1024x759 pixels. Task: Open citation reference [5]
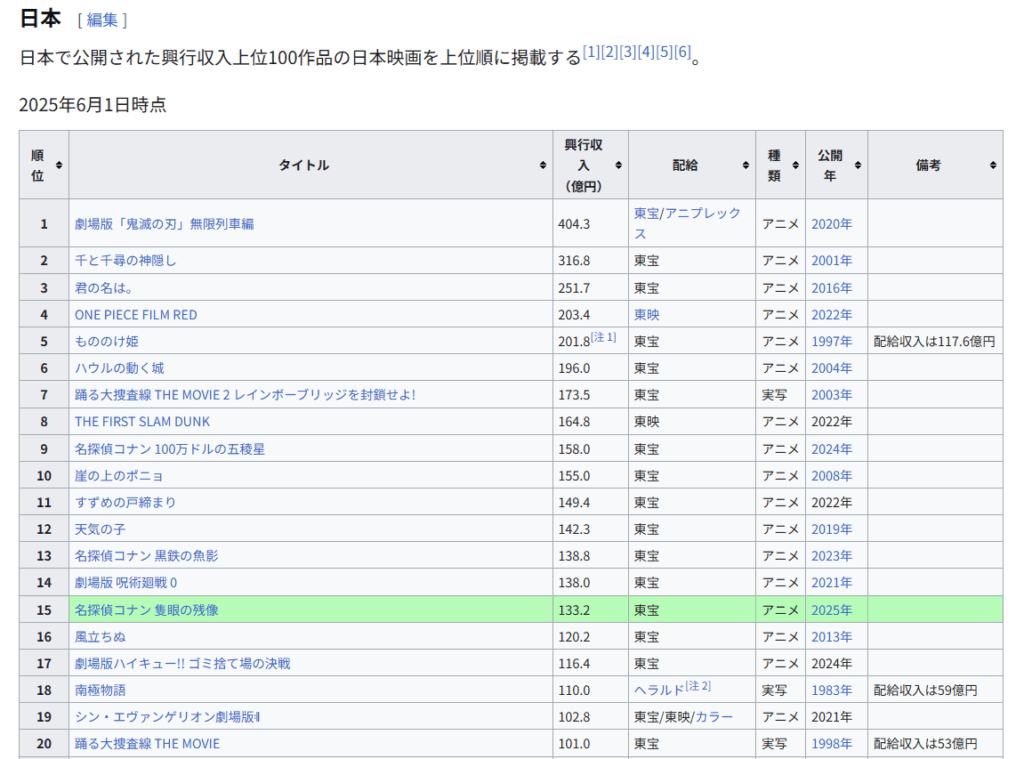[x=664, y=52]
